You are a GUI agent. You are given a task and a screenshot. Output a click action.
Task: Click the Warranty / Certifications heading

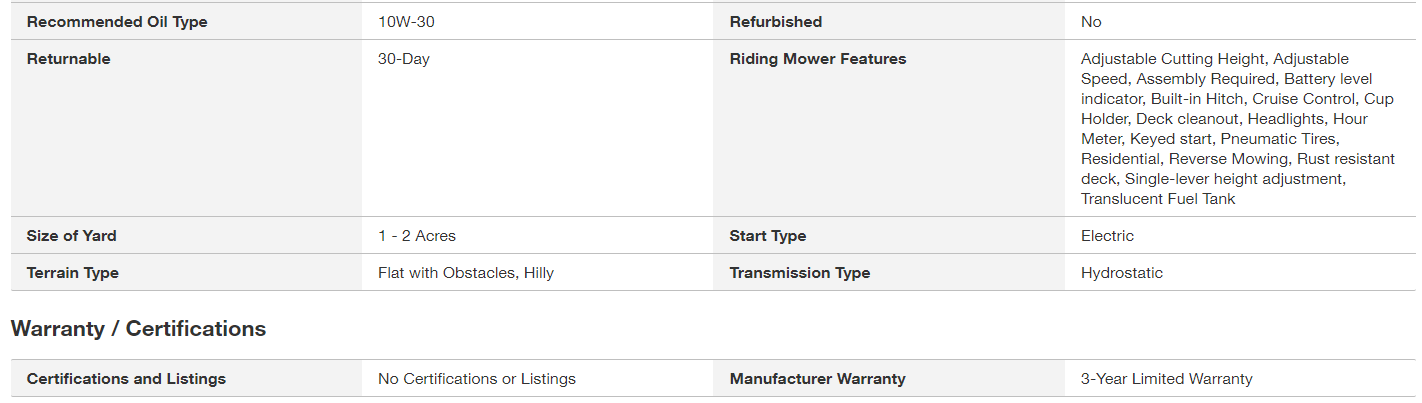(138, 329)
